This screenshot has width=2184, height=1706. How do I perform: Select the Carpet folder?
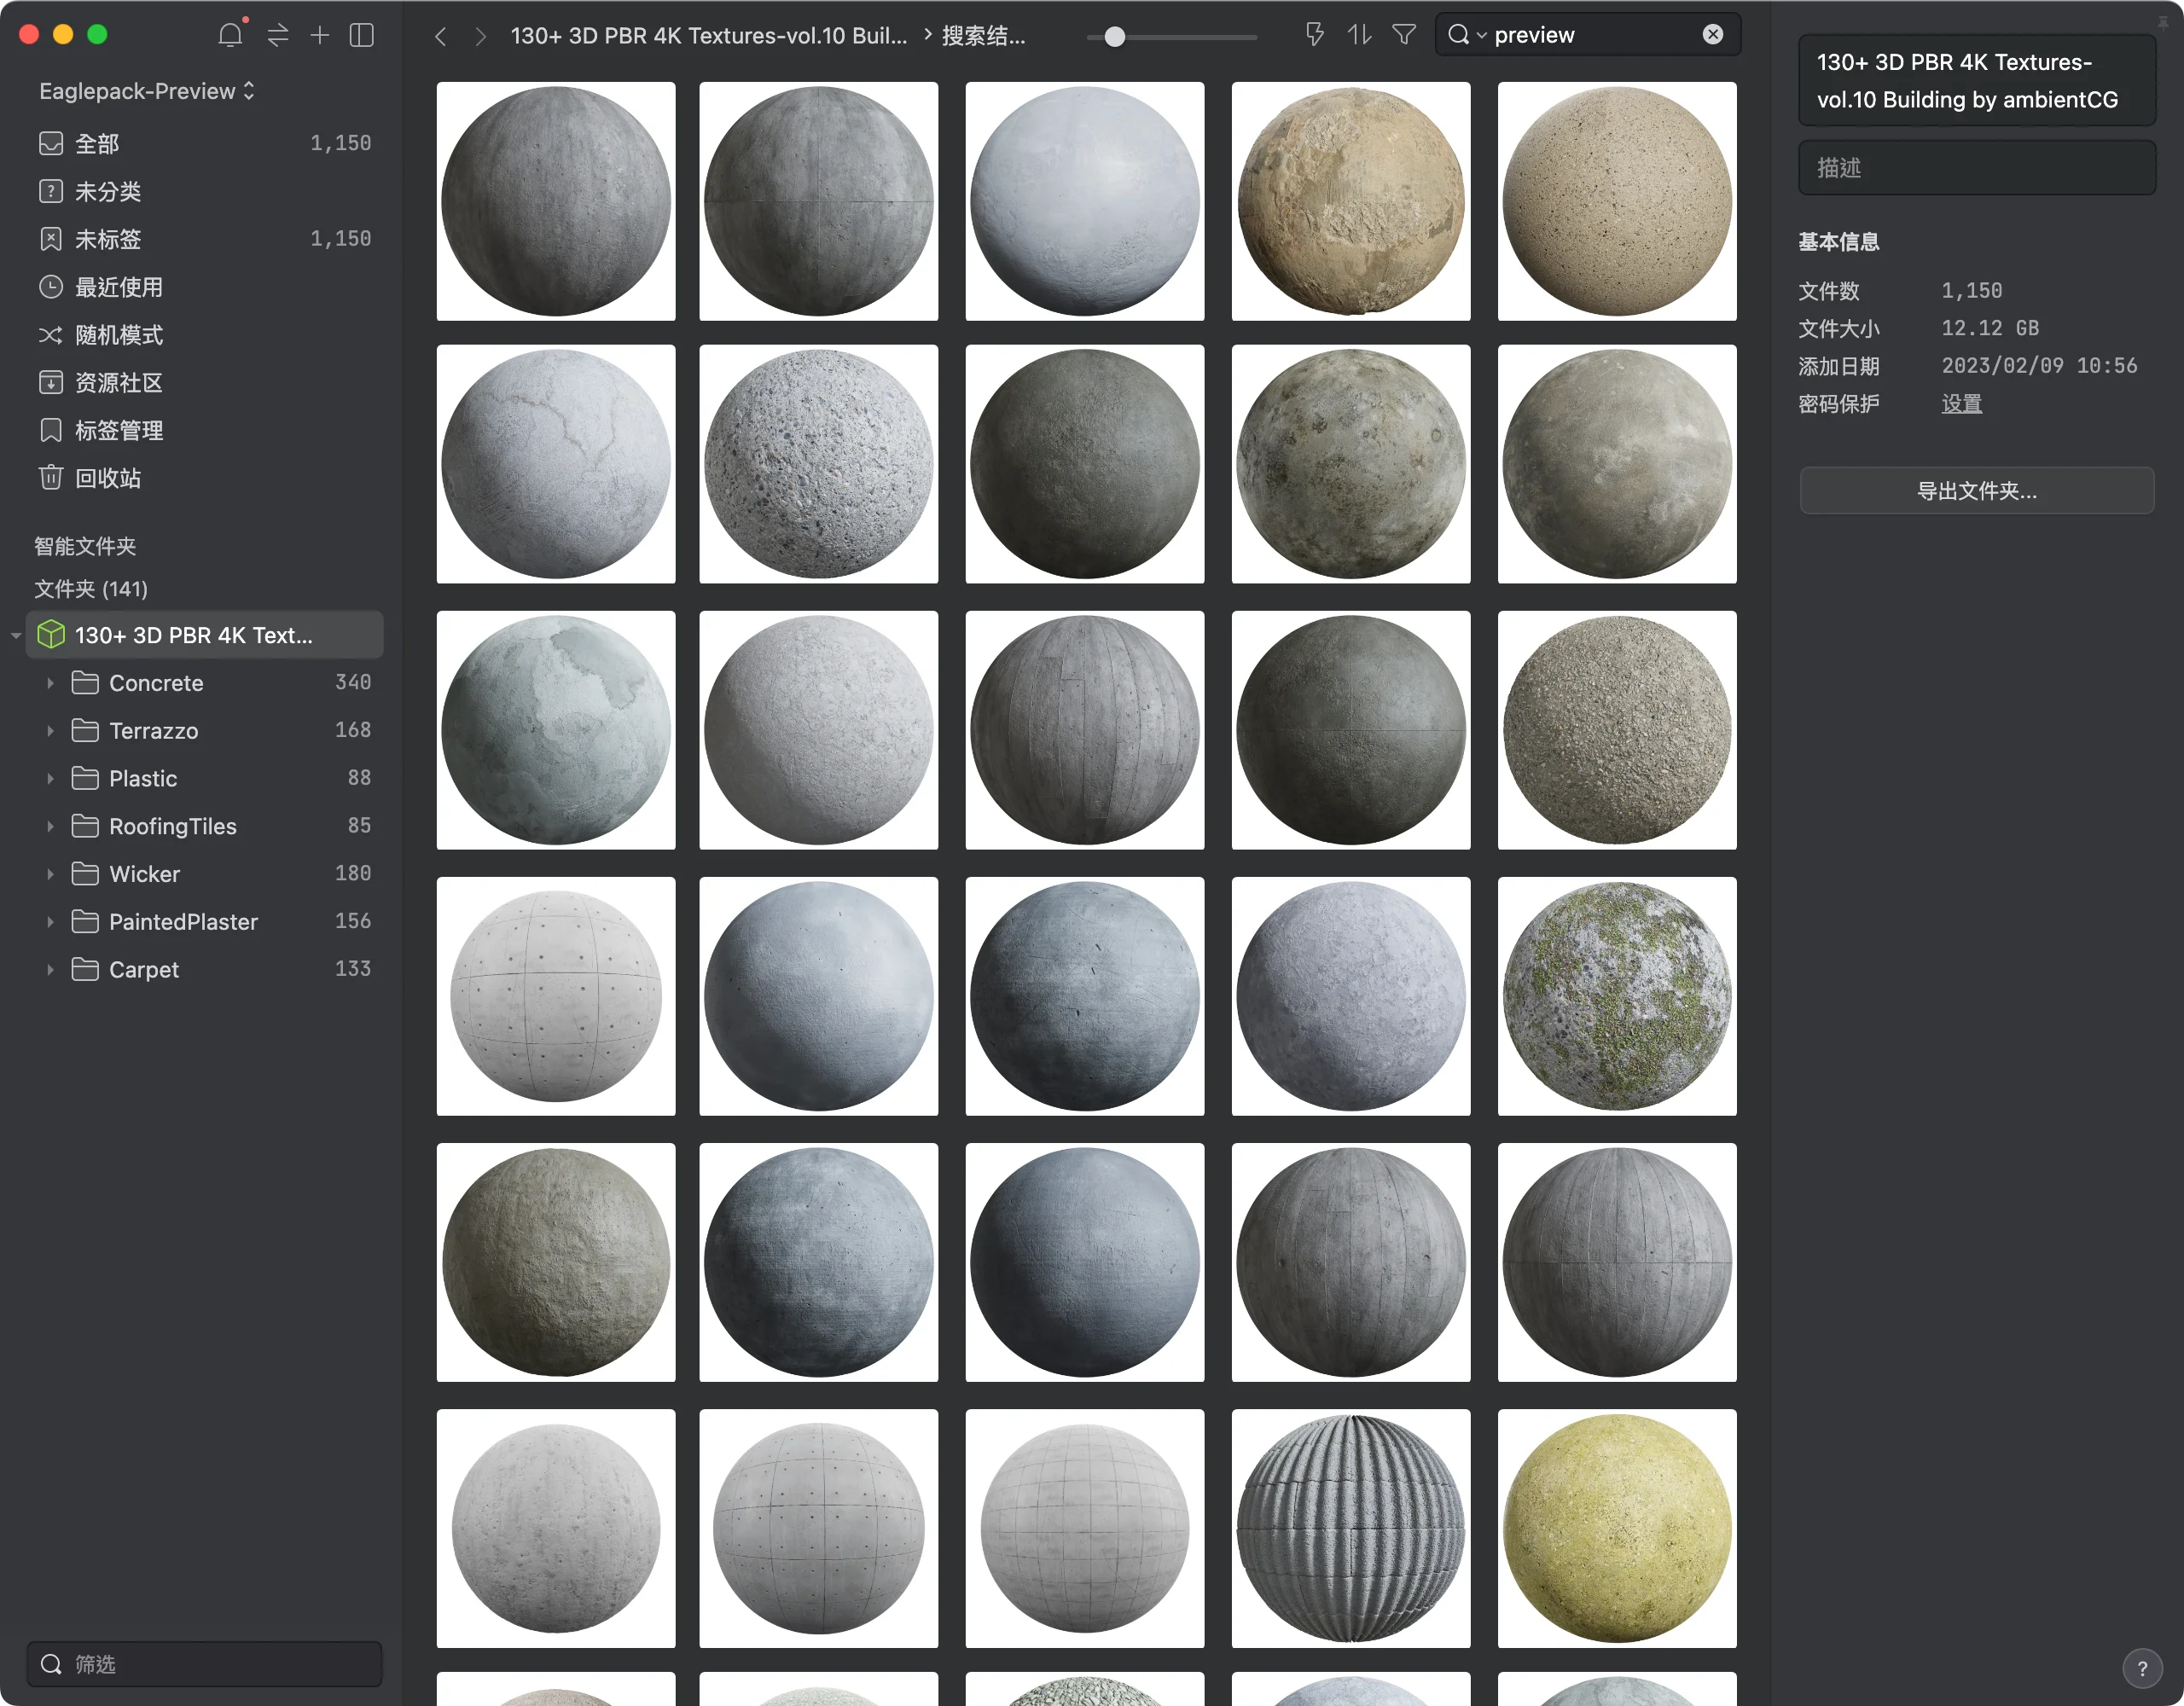[x=205, y=970]
